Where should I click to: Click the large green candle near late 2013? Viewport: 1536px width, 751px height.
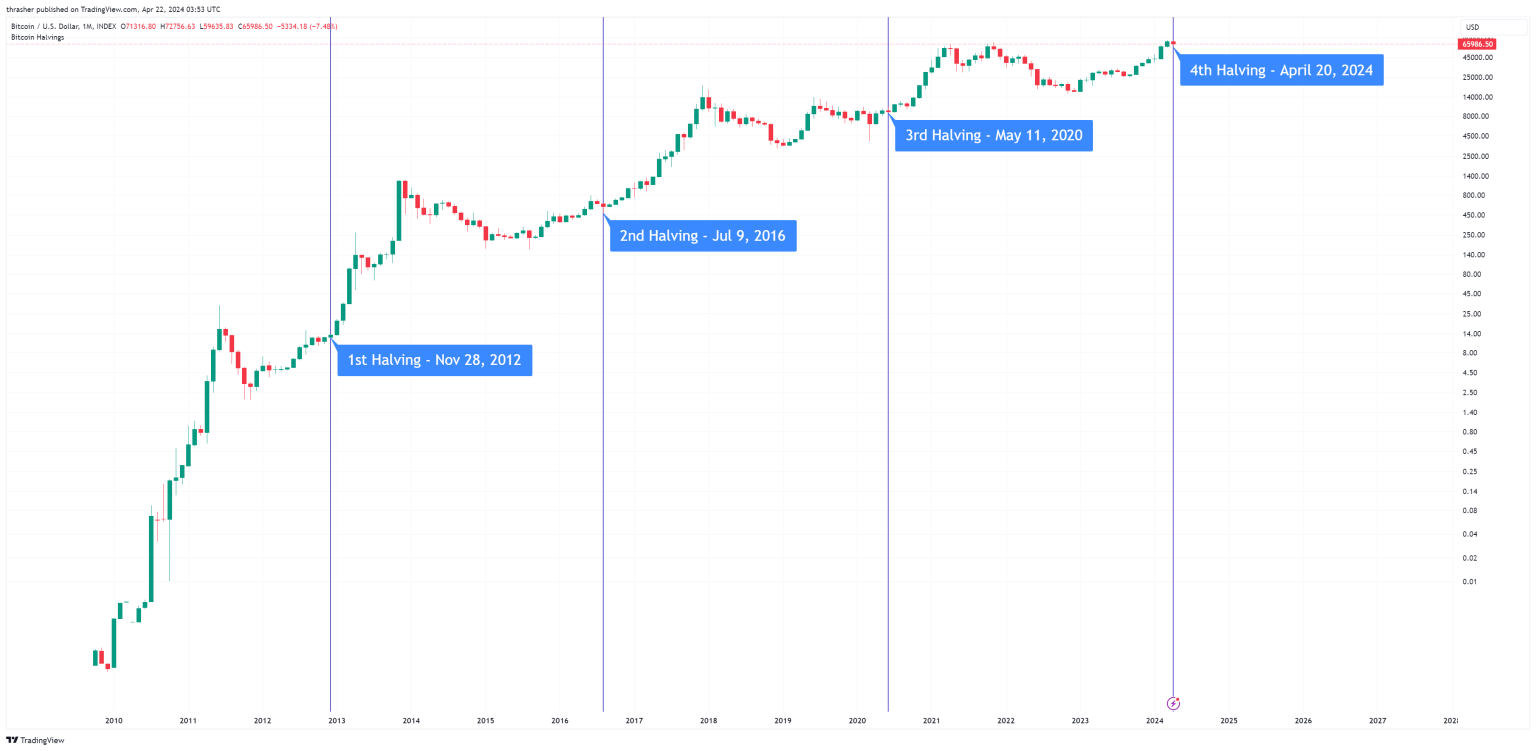[x=400, y=210]
